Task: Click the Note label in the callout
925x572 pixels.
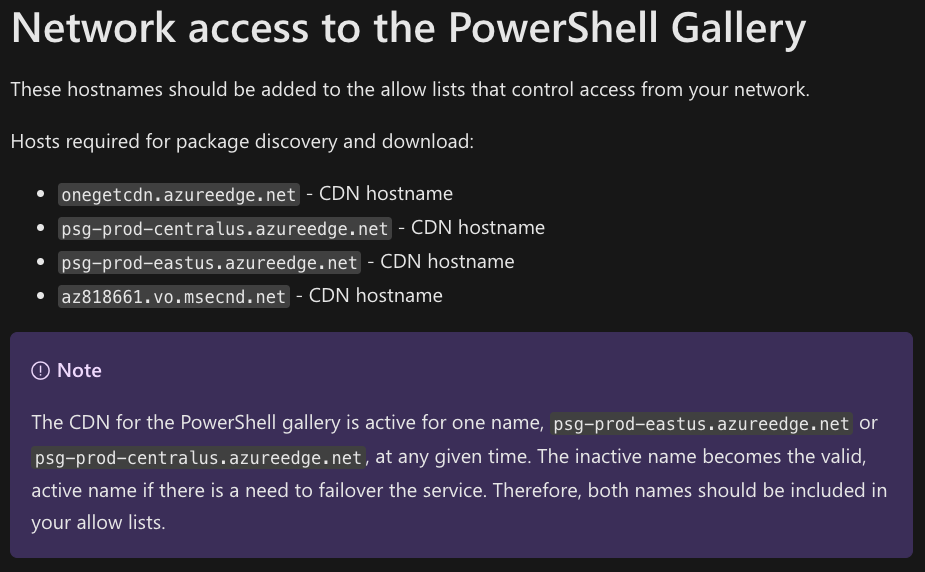Action: click(79, 371)
